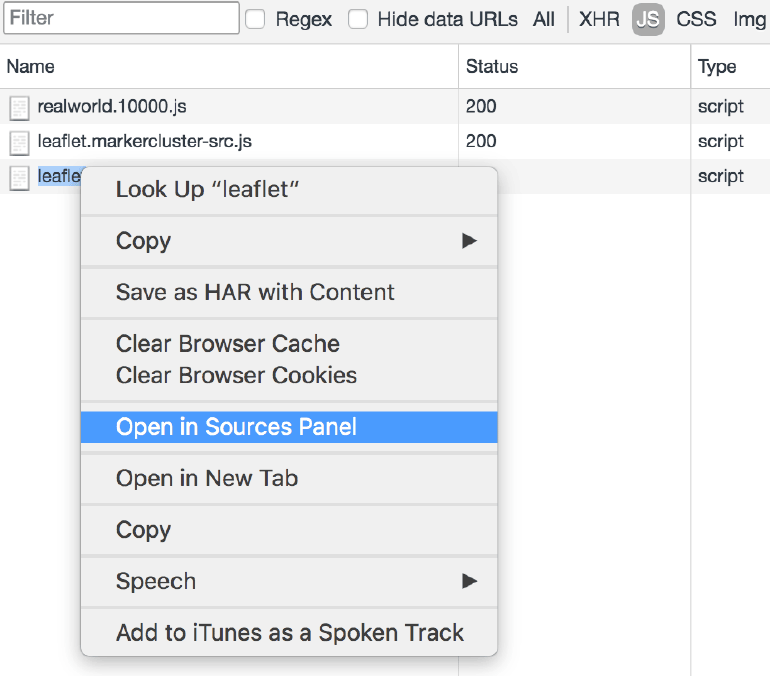Choose Open in Sources Panel
The image size is (770, 676).
(289, 427)
